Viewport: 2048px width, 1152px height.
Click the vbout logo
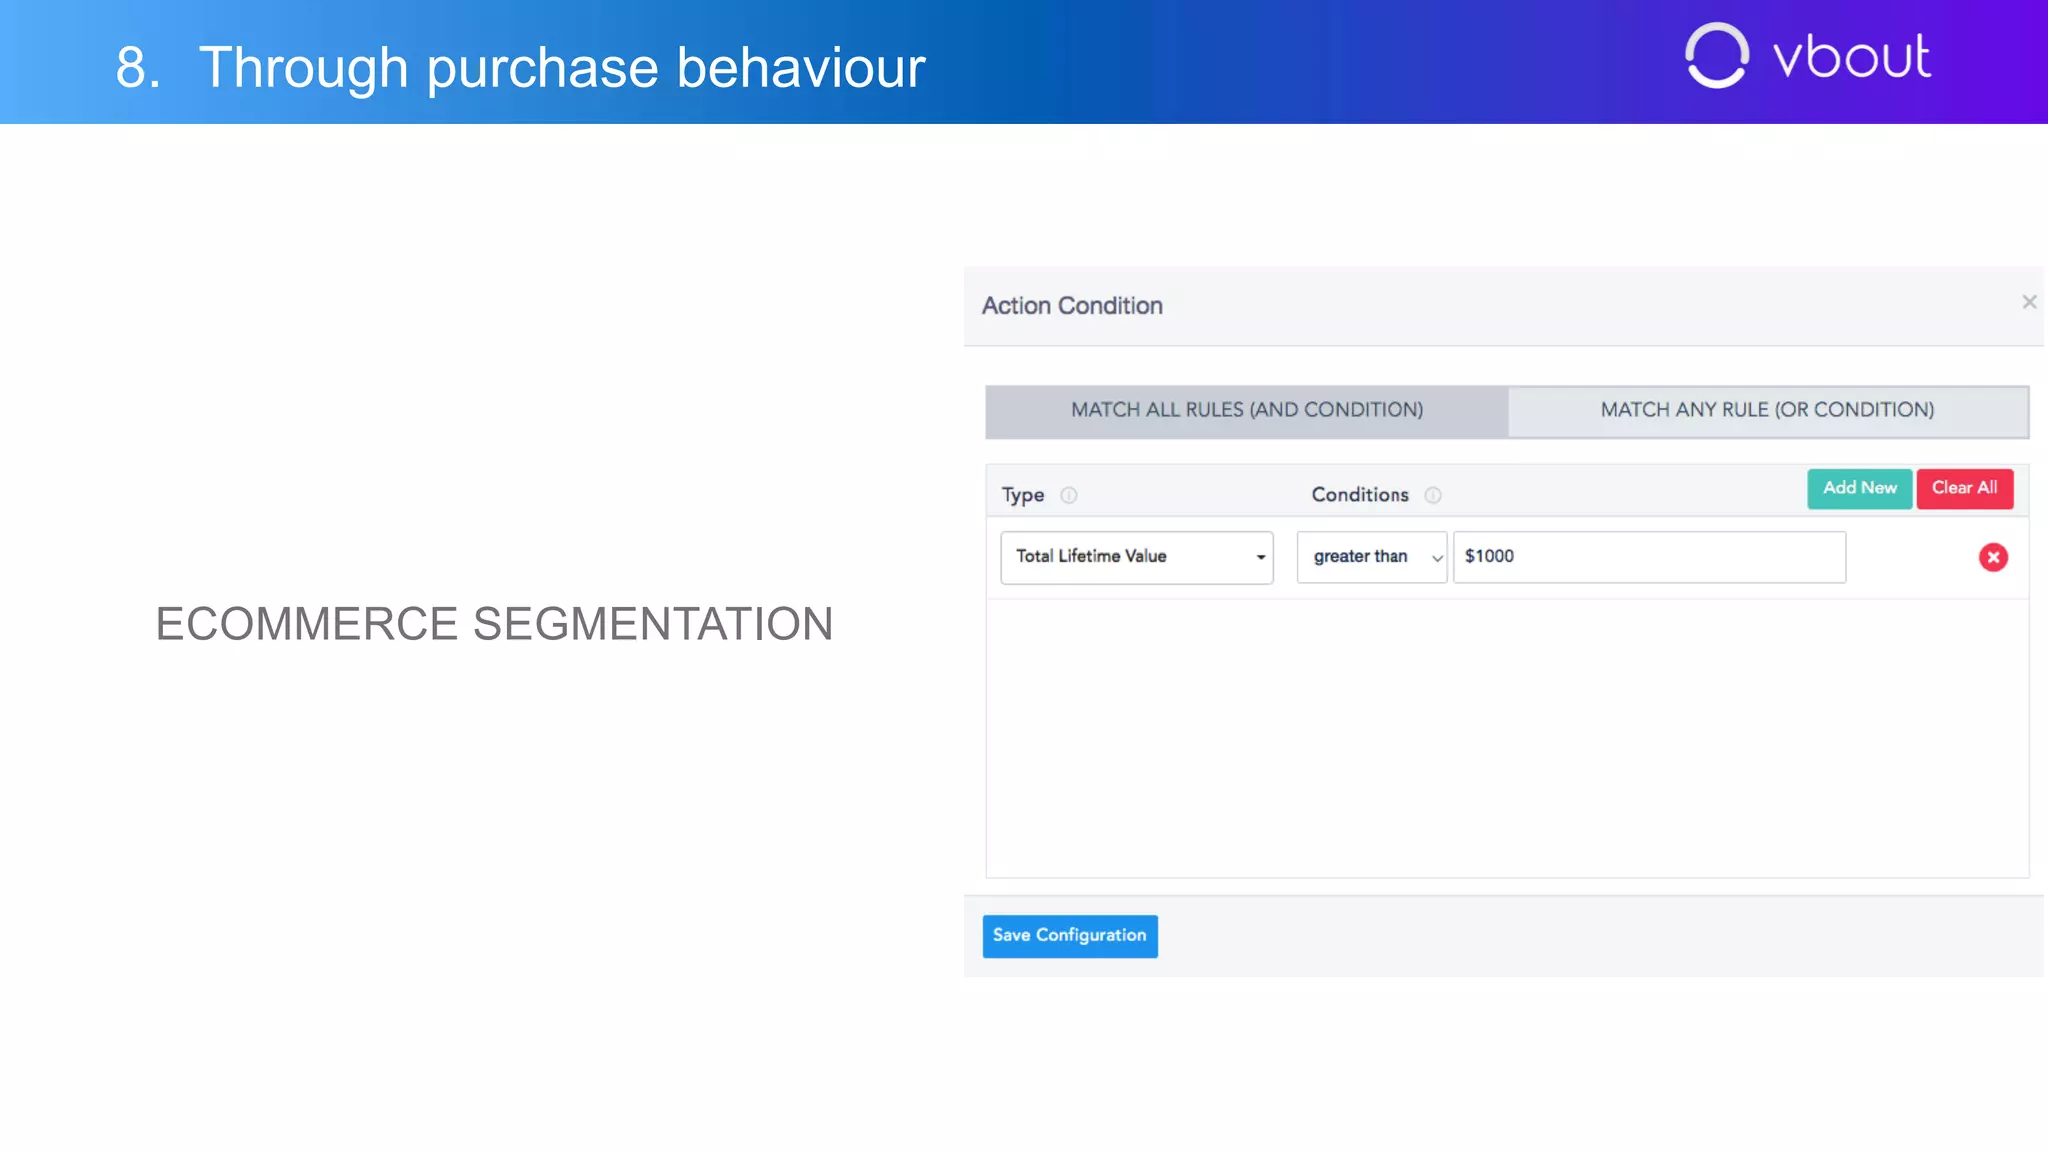(x=1808, y=57)
